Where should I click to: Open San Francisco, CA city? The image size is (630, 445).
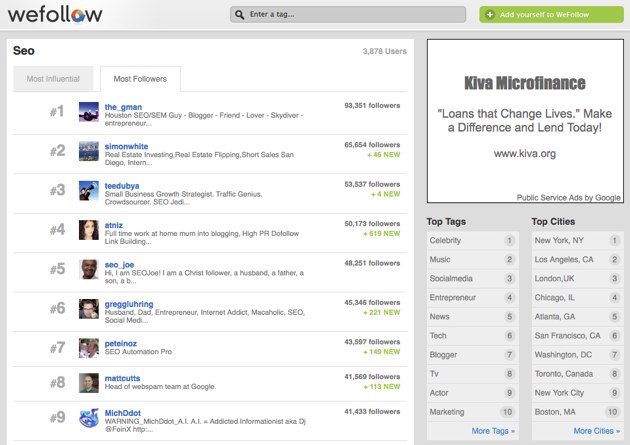577,336
